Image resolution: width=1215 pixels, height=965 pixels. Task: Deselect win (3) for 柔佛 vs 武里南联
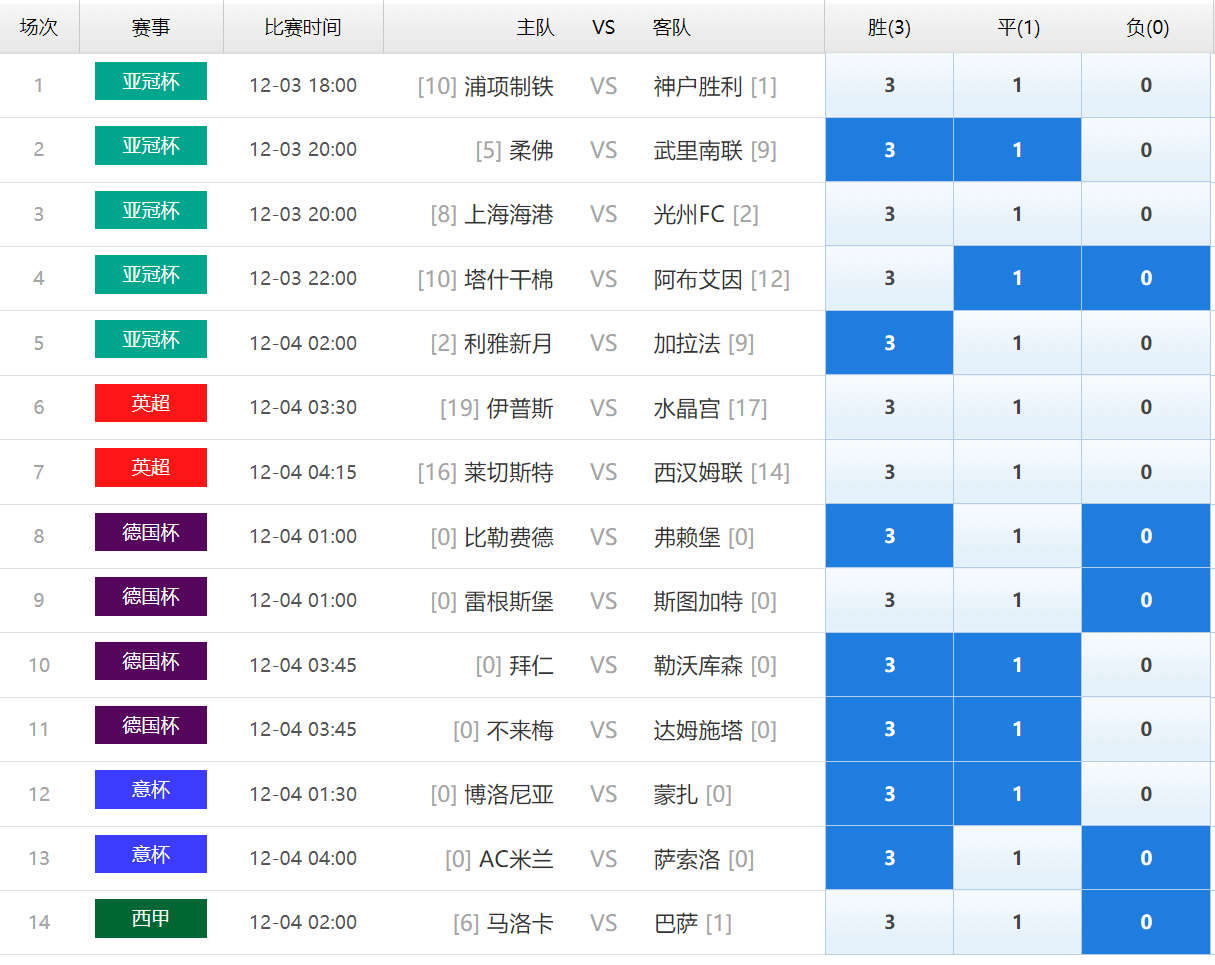pyautogui.click(x=889, y=150)
